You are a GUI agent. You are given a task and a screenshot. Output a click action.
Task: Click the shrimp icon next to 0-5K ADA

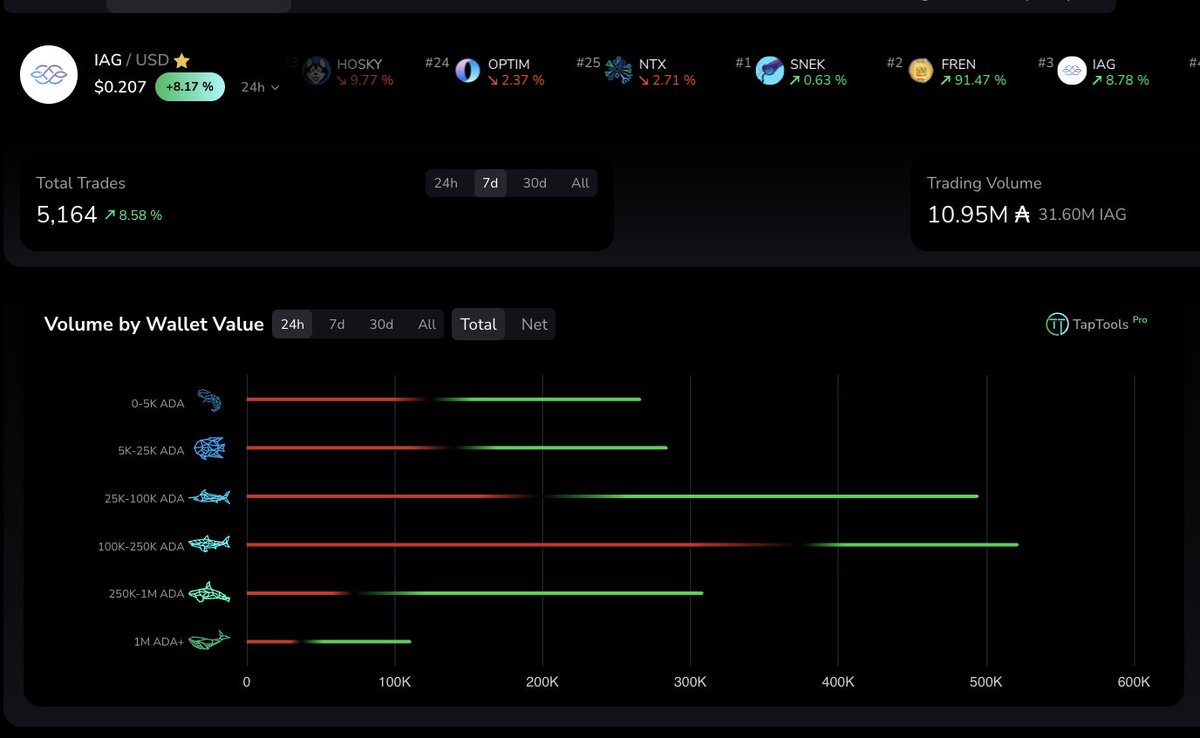208,399
